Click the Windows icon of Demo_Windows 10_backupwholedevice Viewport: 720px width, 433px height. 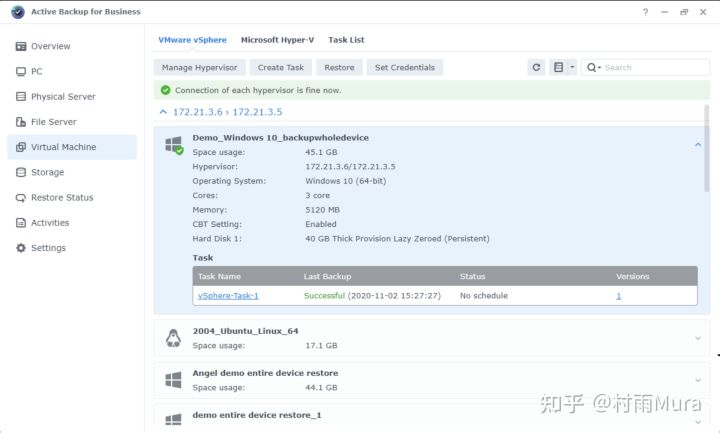[x=174, y=145]
